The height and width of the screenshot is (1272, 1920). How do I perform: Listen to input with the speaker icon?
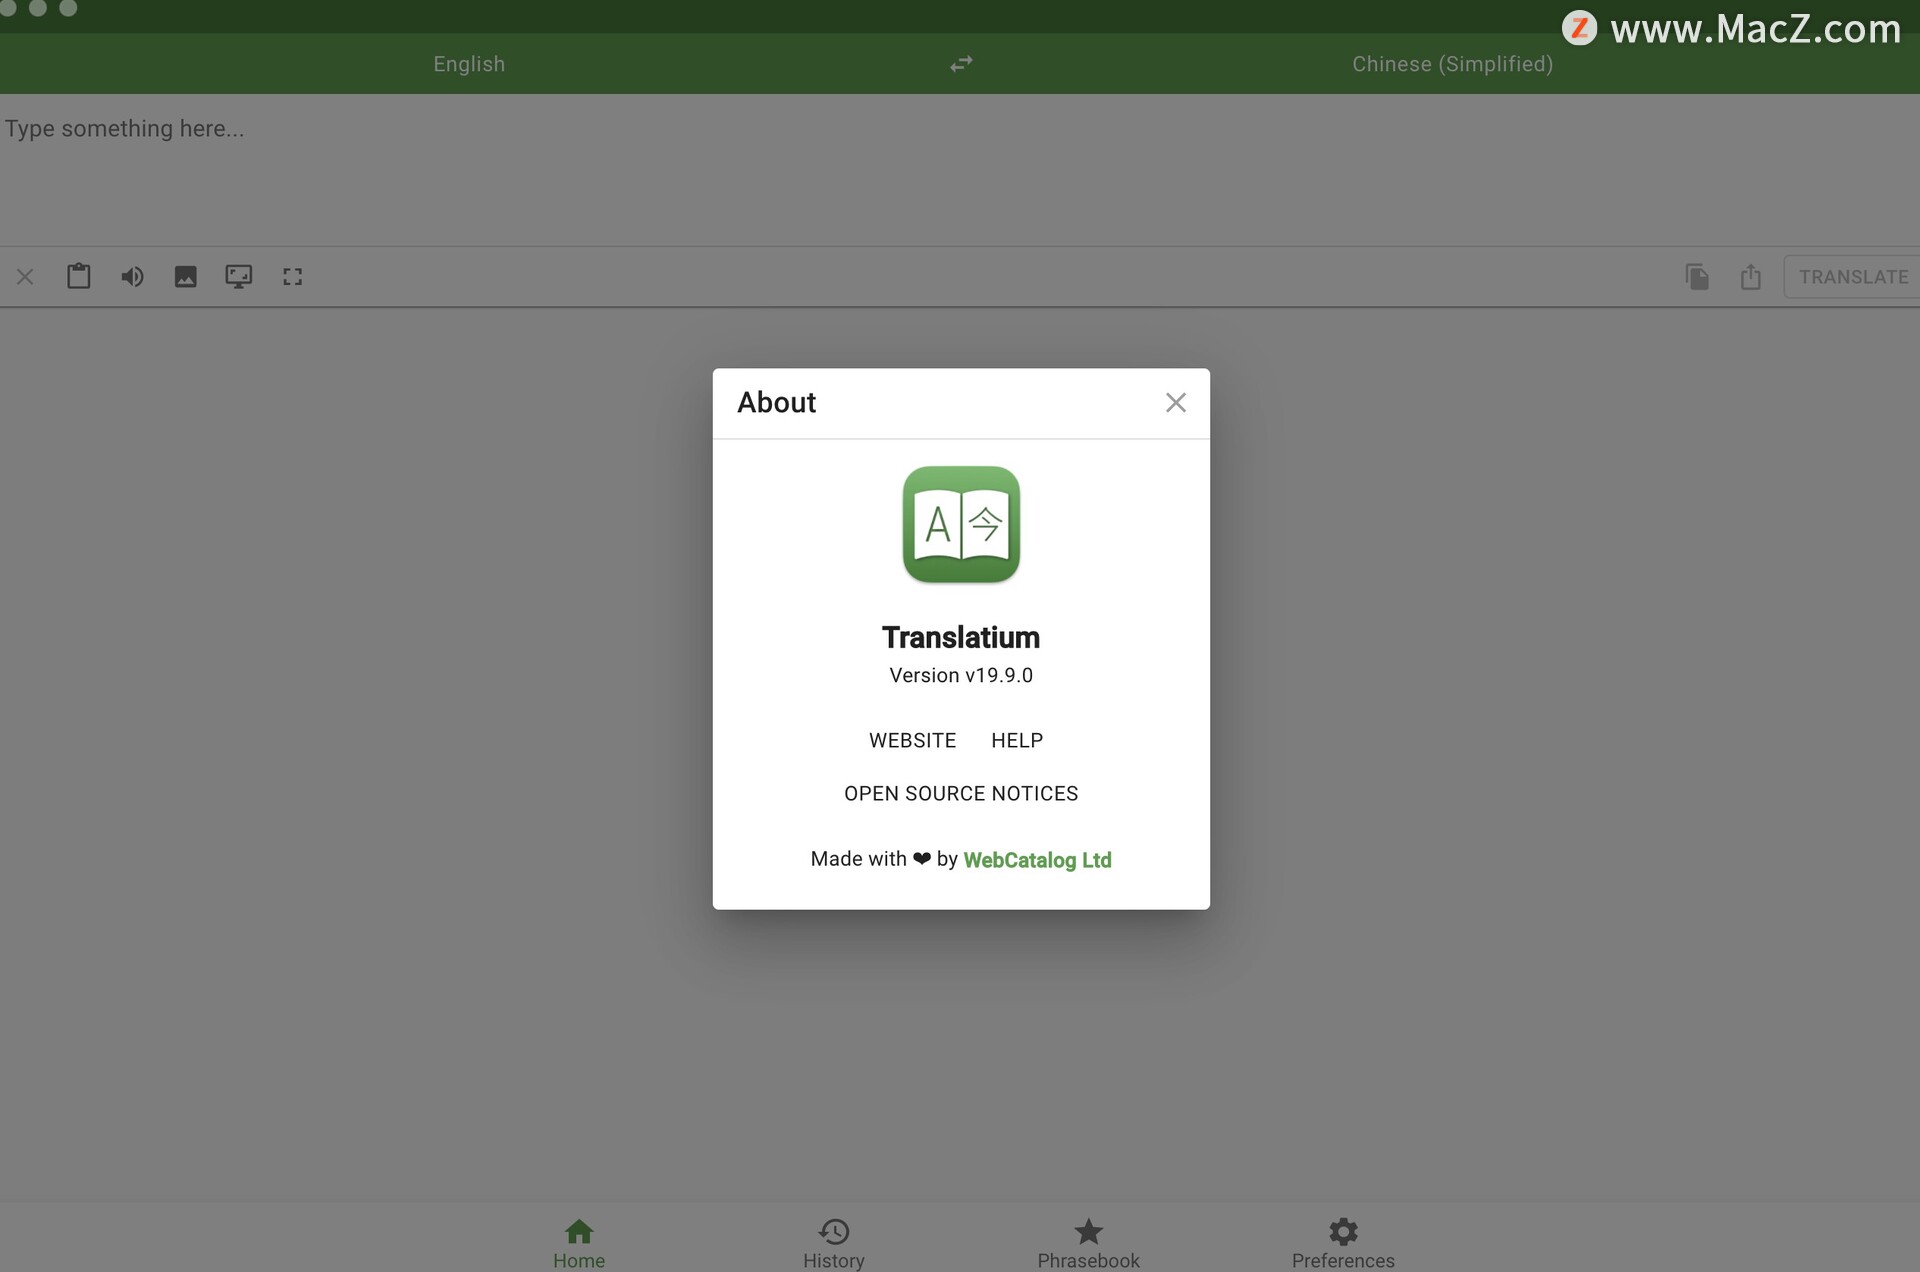pyautogui.click(x=132, y=277)
